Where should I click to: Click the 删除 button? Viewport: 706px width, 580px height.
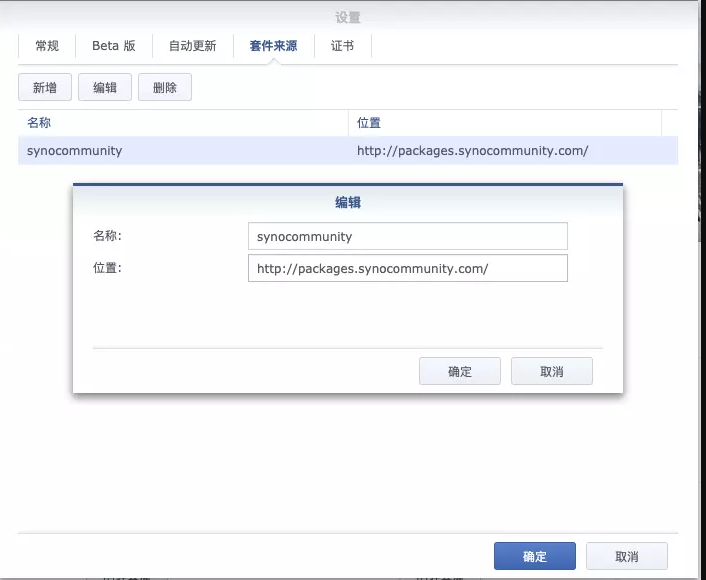coord(165,87)
